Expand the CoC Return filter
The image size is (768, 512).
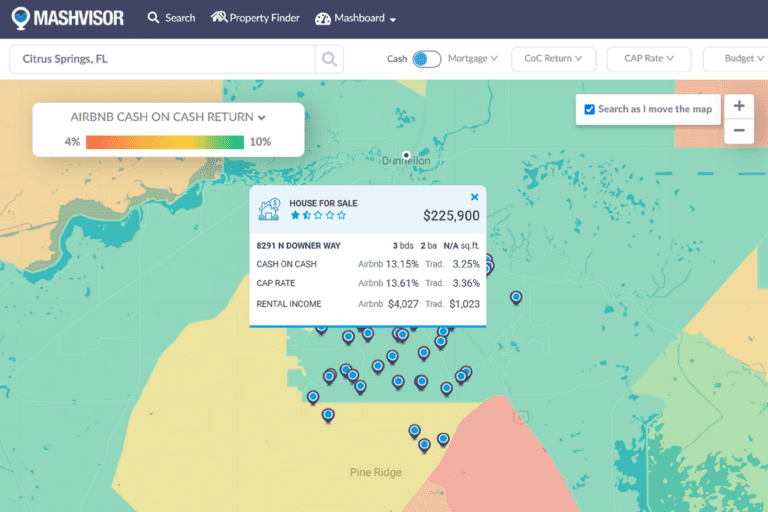(x=553, y=59)
